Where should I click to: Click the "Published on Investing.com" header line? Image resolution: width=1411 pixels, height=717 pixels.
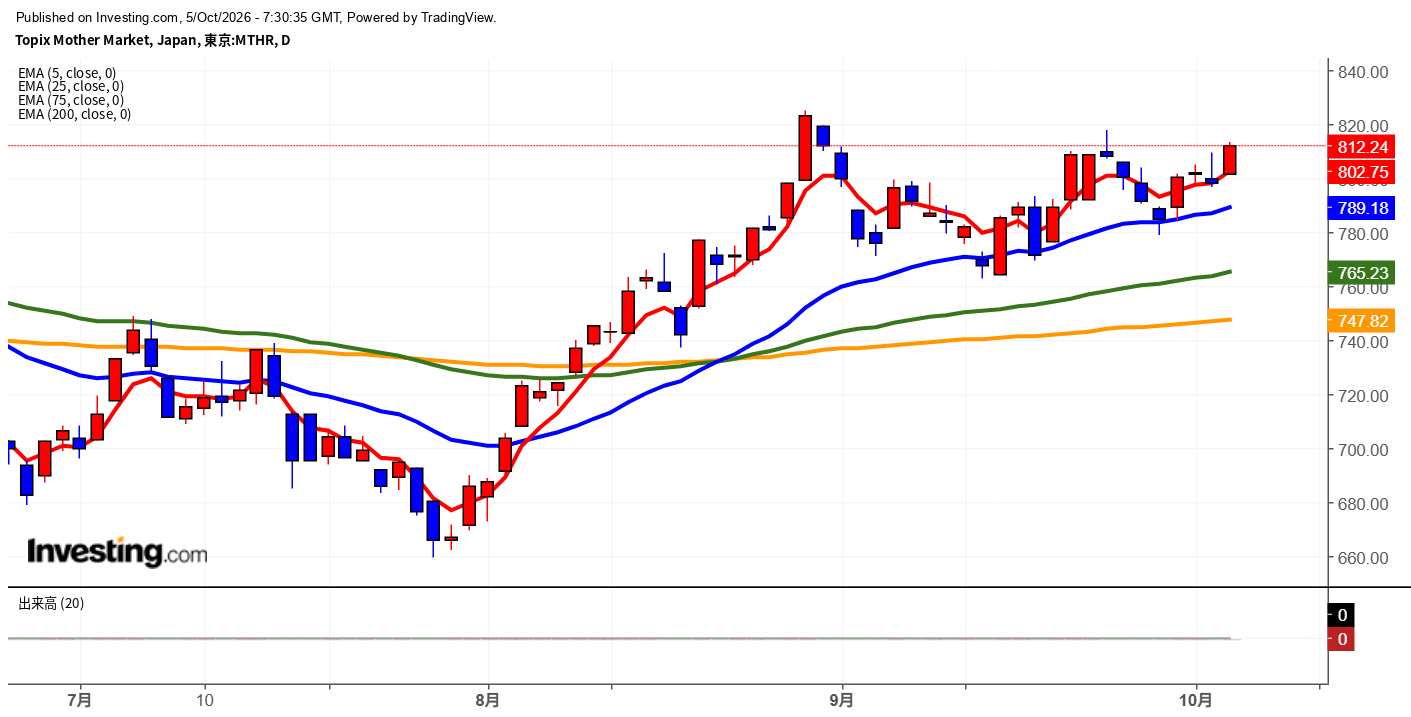coord(255,18)
